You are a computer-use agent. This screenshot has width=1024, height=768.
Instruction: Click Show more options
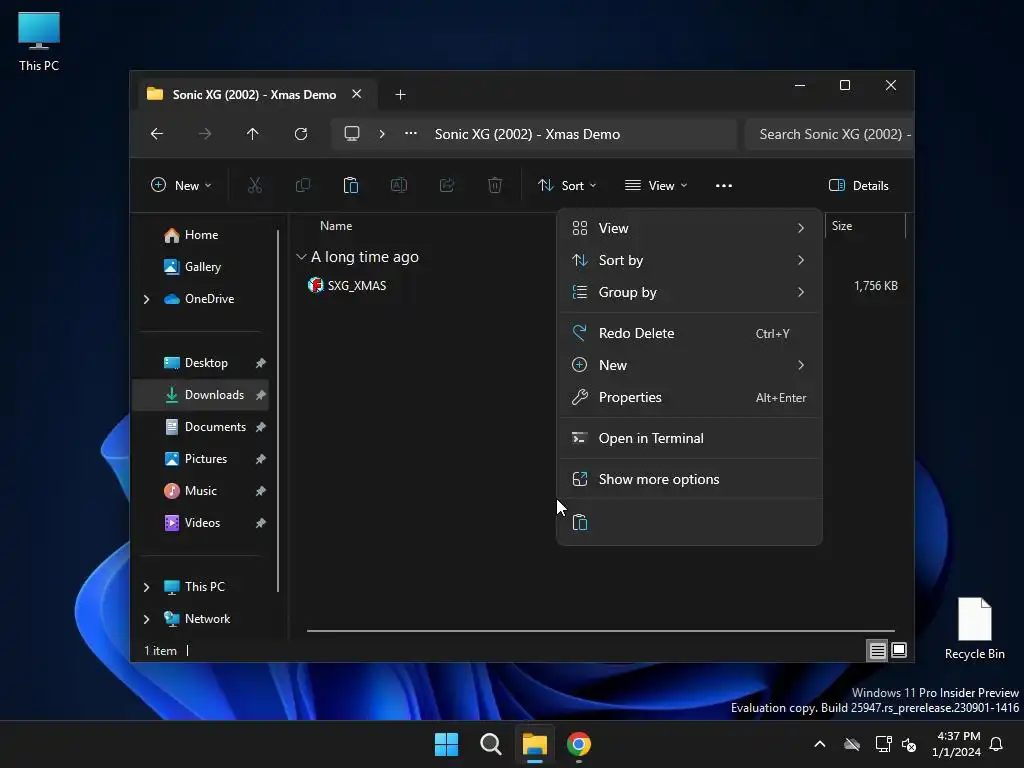point(689,479)
